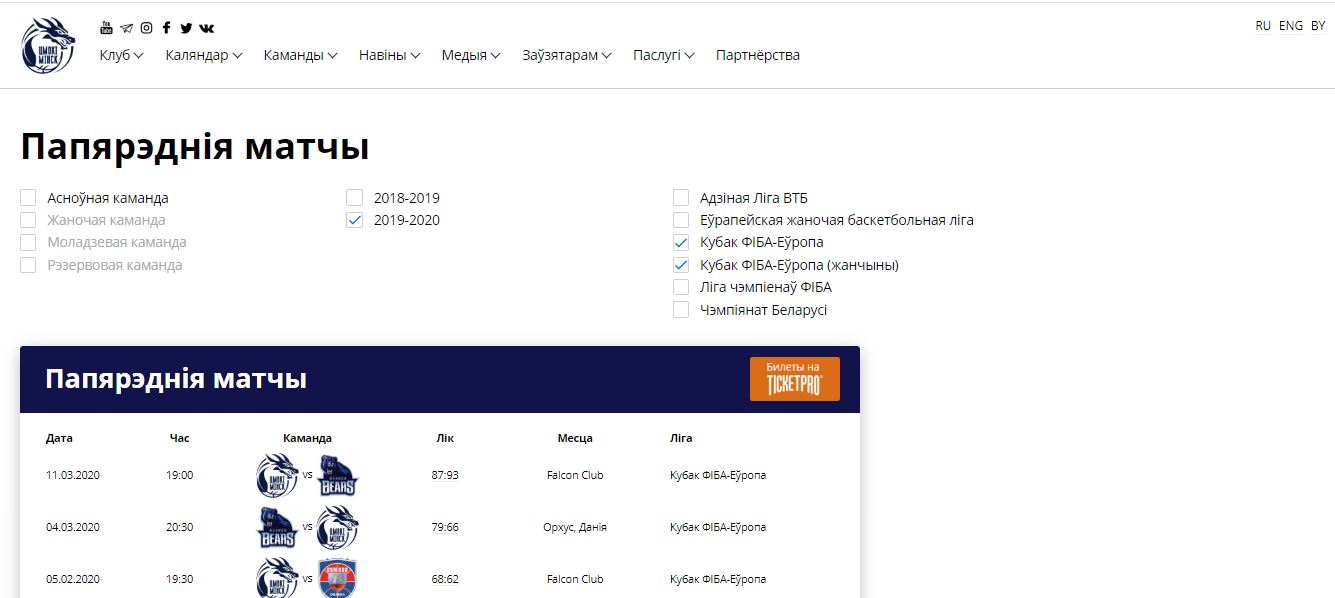The image size is (1335, 598).
Task: Check Еўрапейская жаночая баскетбольная ліга checkbox
Action: [x=681, y=220]
